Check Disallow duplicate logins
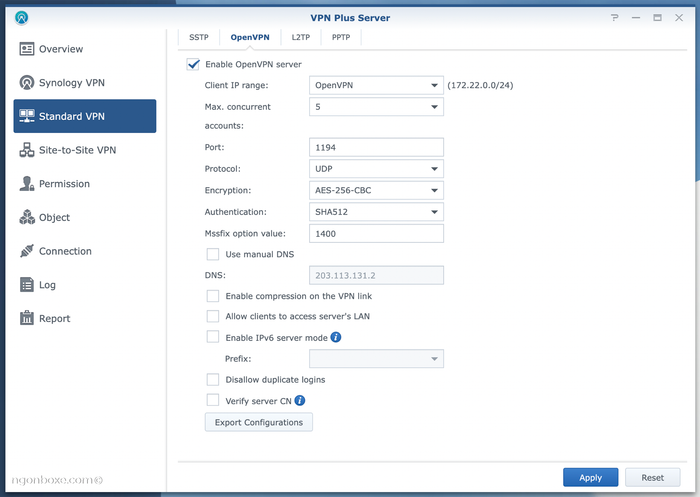This screenshot has height=497, width=700. pyautogui.click(x=213, y=380)
